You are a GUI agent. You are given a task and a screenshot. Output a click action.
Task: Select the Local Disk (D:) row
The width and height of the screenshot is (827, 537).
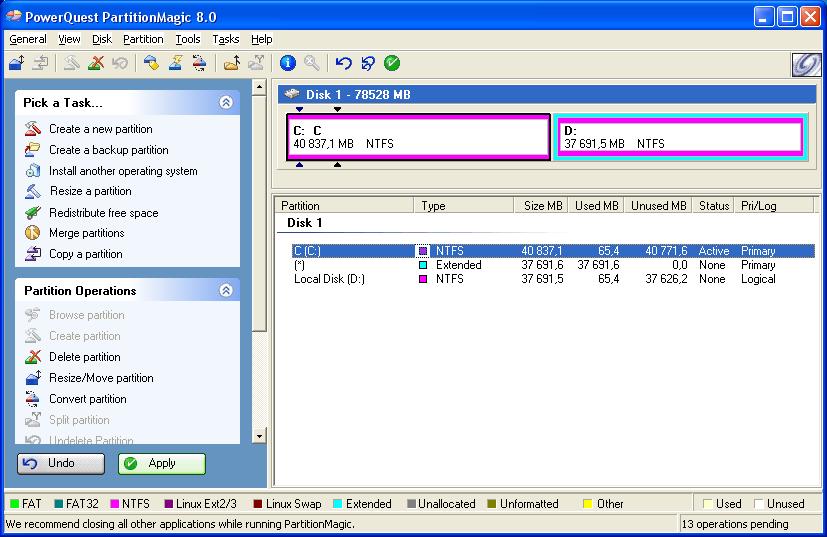553,279
